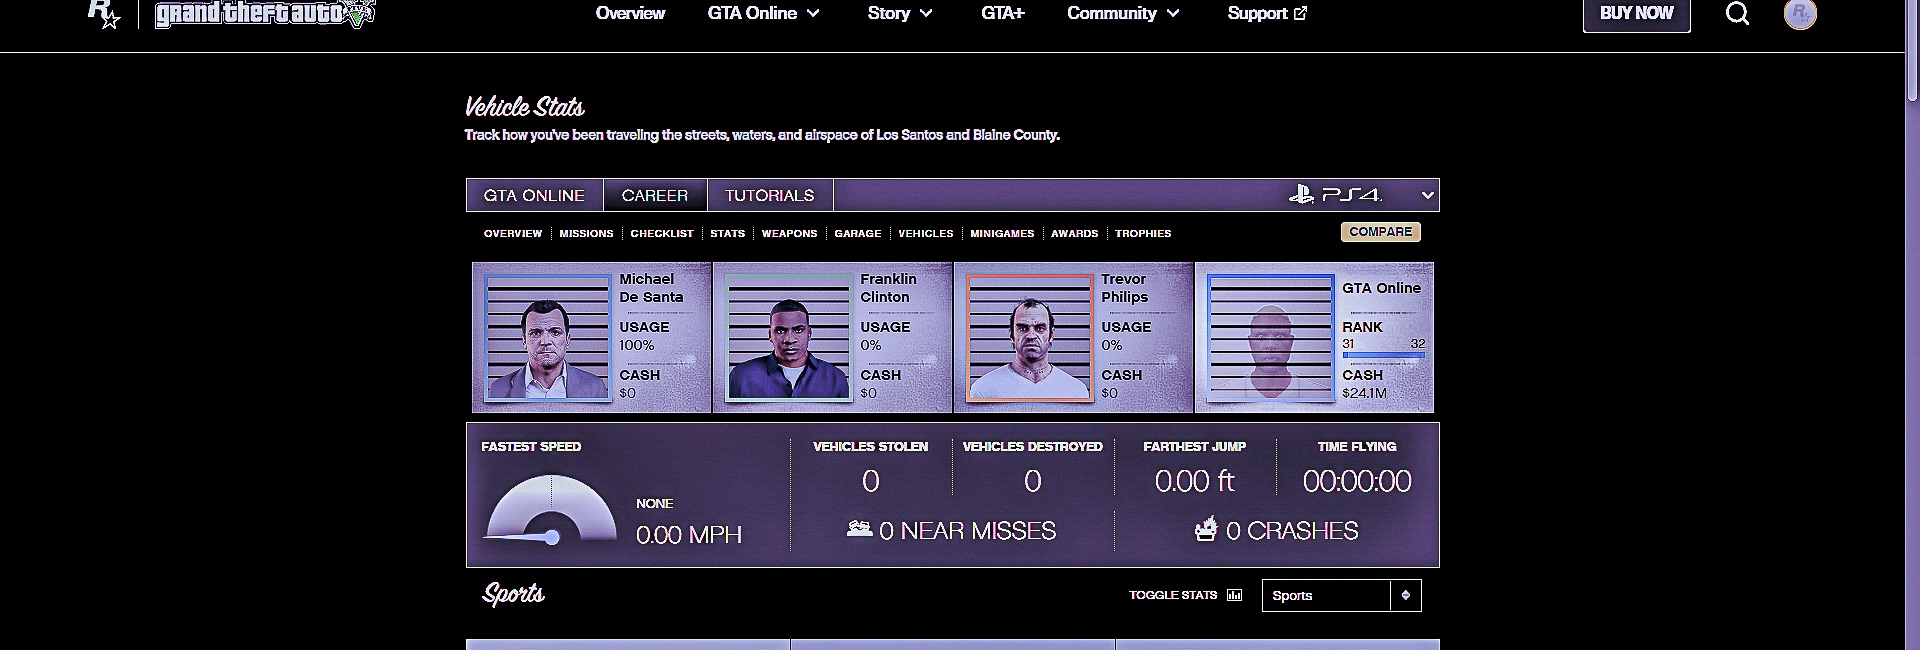Click the PS4 platform logo
The height and width of the screenshot is (650, 1920).
tap(1336, 195)
